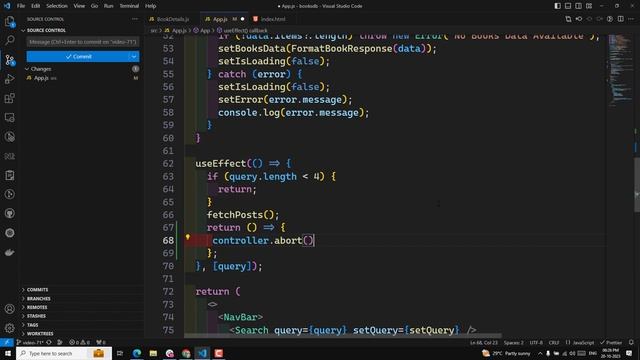
Task: Click Spaces: 2 indentation setting
Action: click(x=513, y=342)
